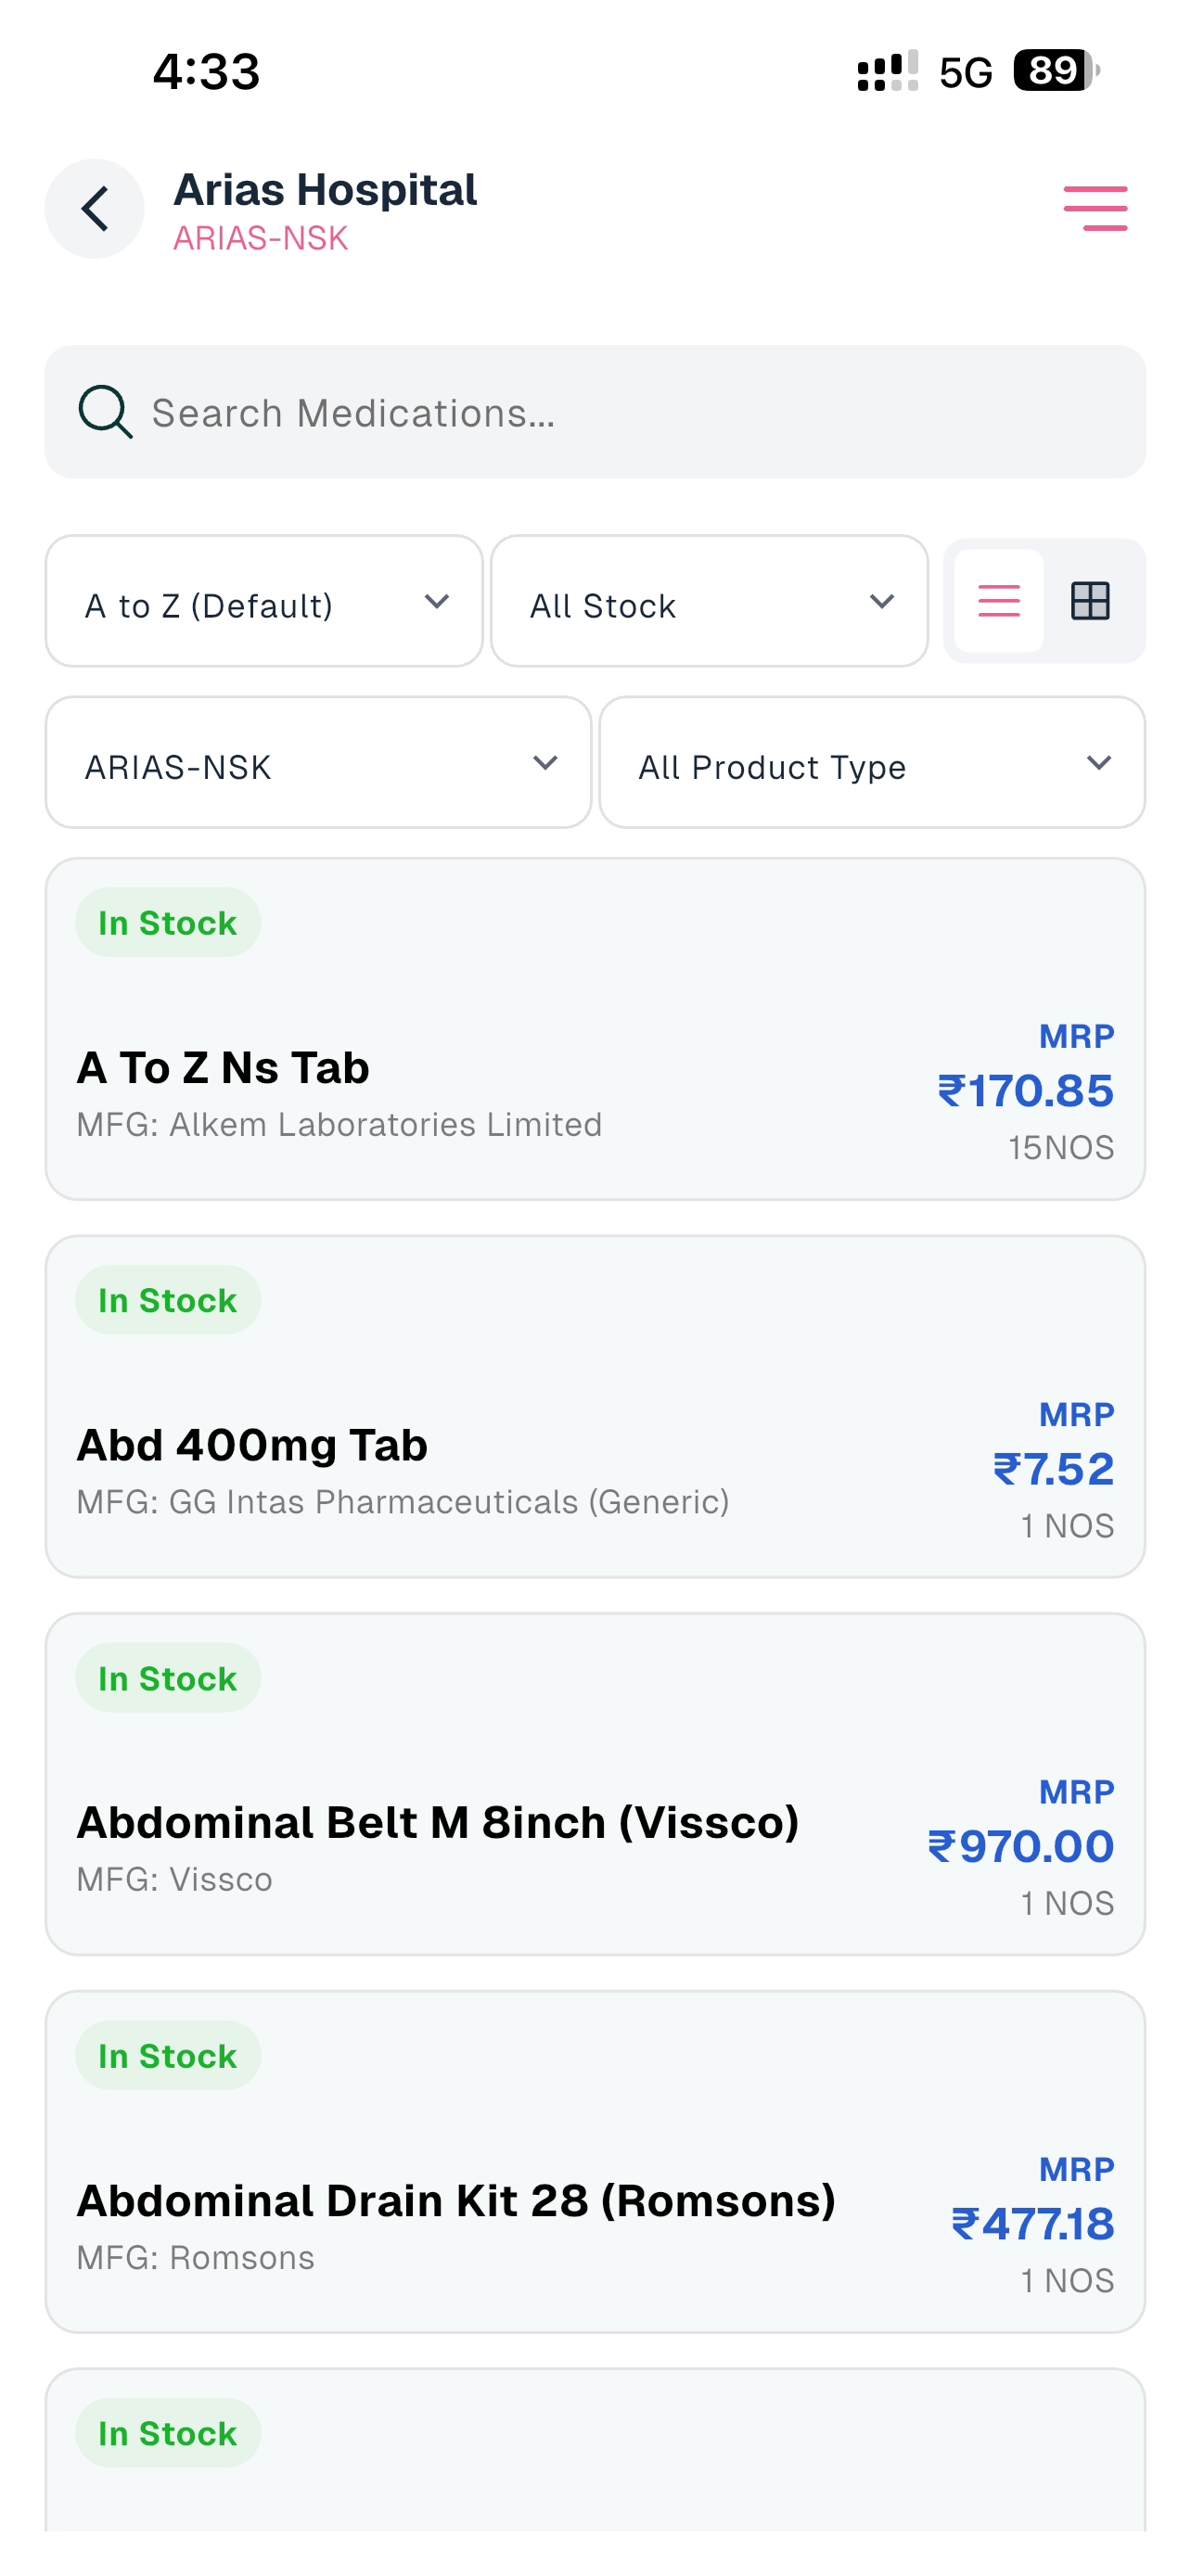Open the pink hamburger menu
This screenshot has width=1191, height=2576.
click(x=1095, y=208)
